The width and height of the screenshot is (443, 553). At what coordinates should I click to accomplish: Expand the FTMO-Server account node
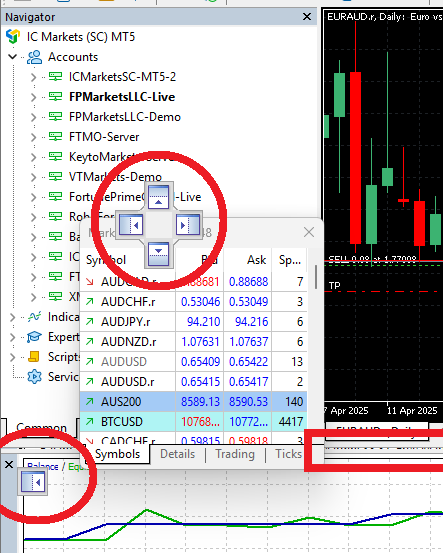click(34, 137)
